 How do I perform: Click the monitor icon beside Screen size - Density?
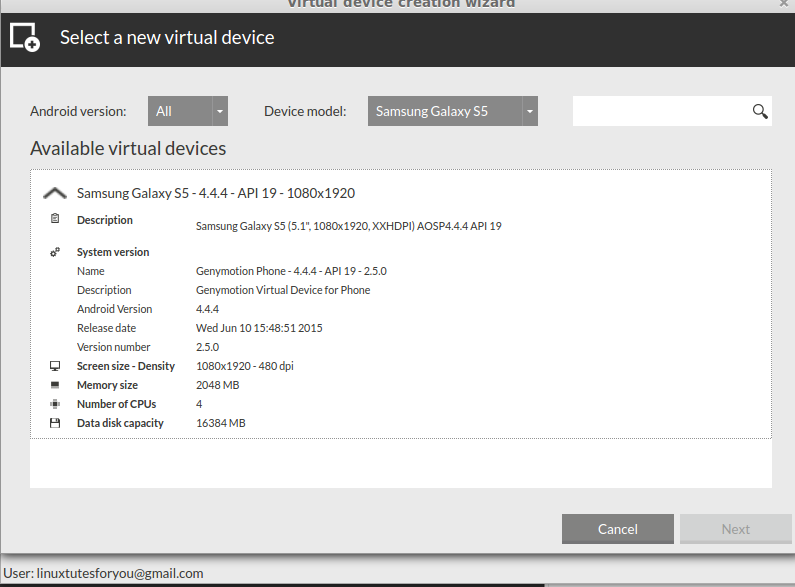[x=55, y=366]
